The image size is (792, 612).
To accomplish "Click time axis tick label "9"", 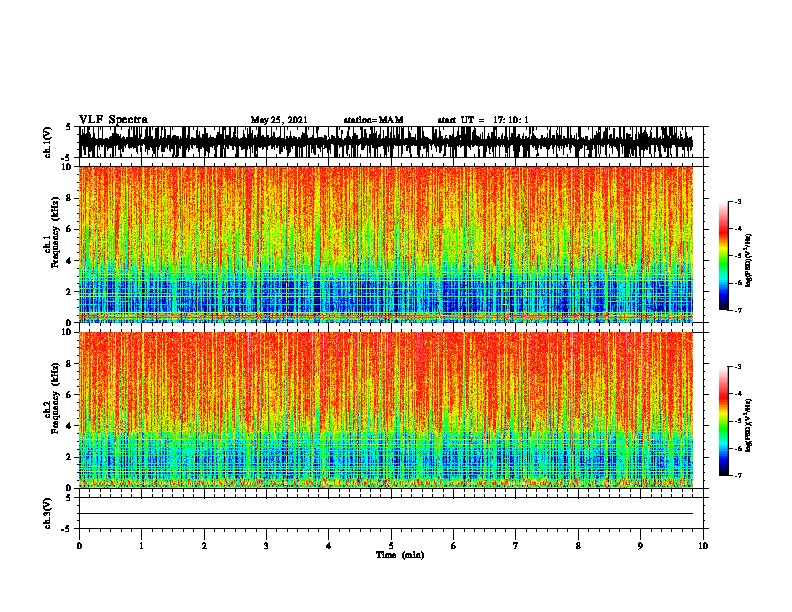I will [x=640, y=546].
